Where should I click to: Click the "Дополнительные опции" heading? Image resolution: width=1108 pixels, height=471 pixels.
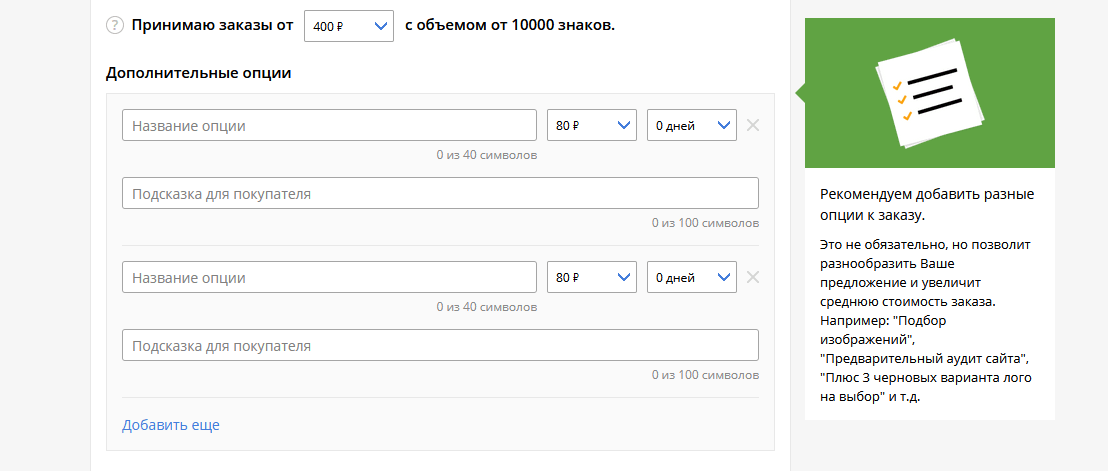(x=198, y=73)
